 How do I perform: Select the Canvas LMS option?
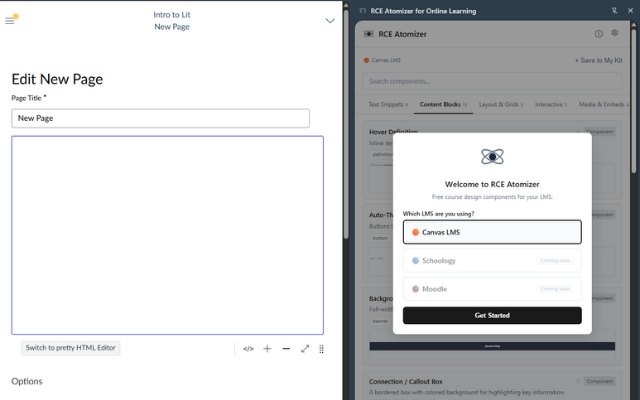pyautogui.click(x=491, y=232)
